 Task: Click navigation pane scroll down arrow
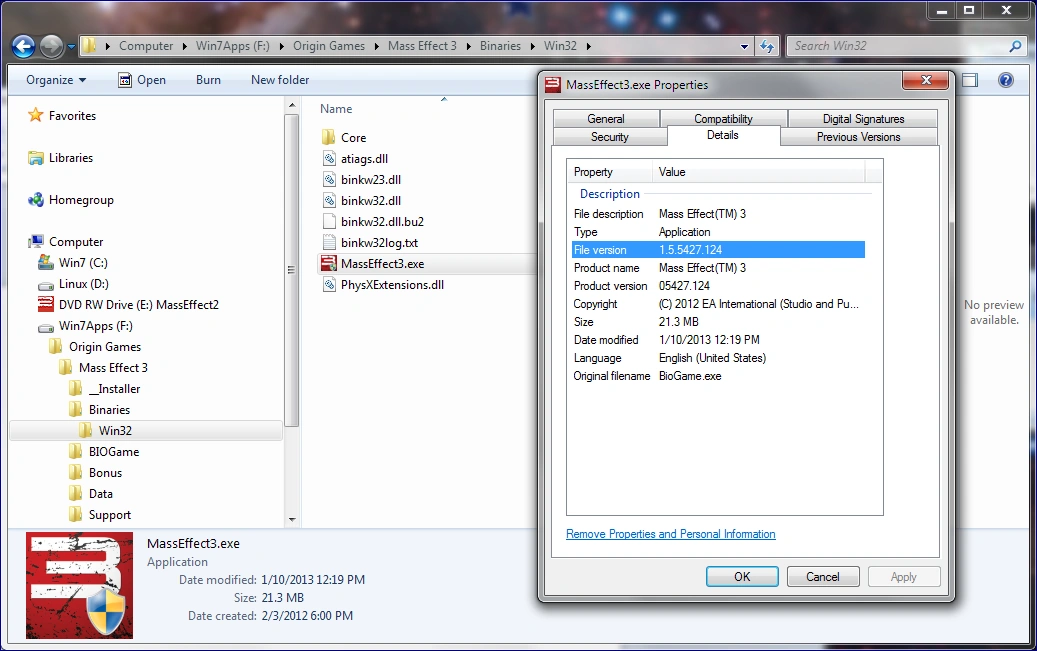pyautogui.click(x=292, y=520)
